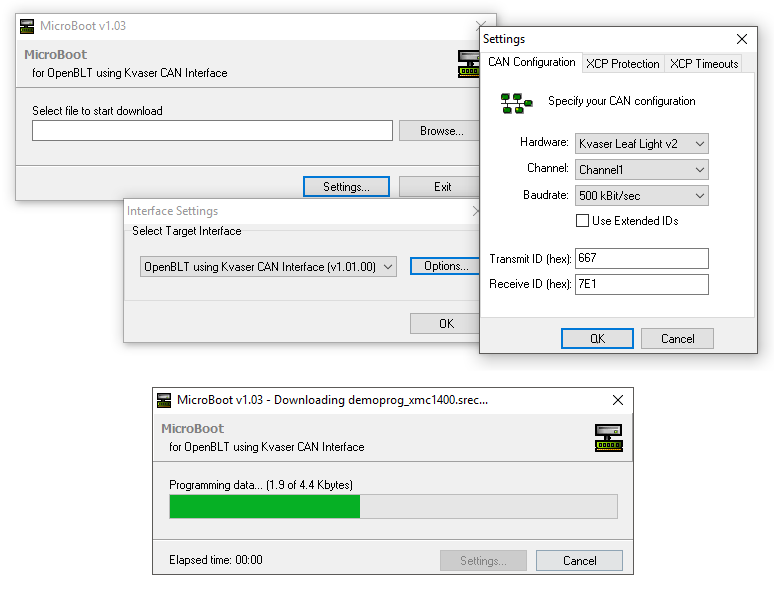Image resolution: width=774 pixels, height=600 pixels.
Task: Click the 'Programming data... (1.9 of 4.4 Kbytes)' label
Action: point(261,485)
